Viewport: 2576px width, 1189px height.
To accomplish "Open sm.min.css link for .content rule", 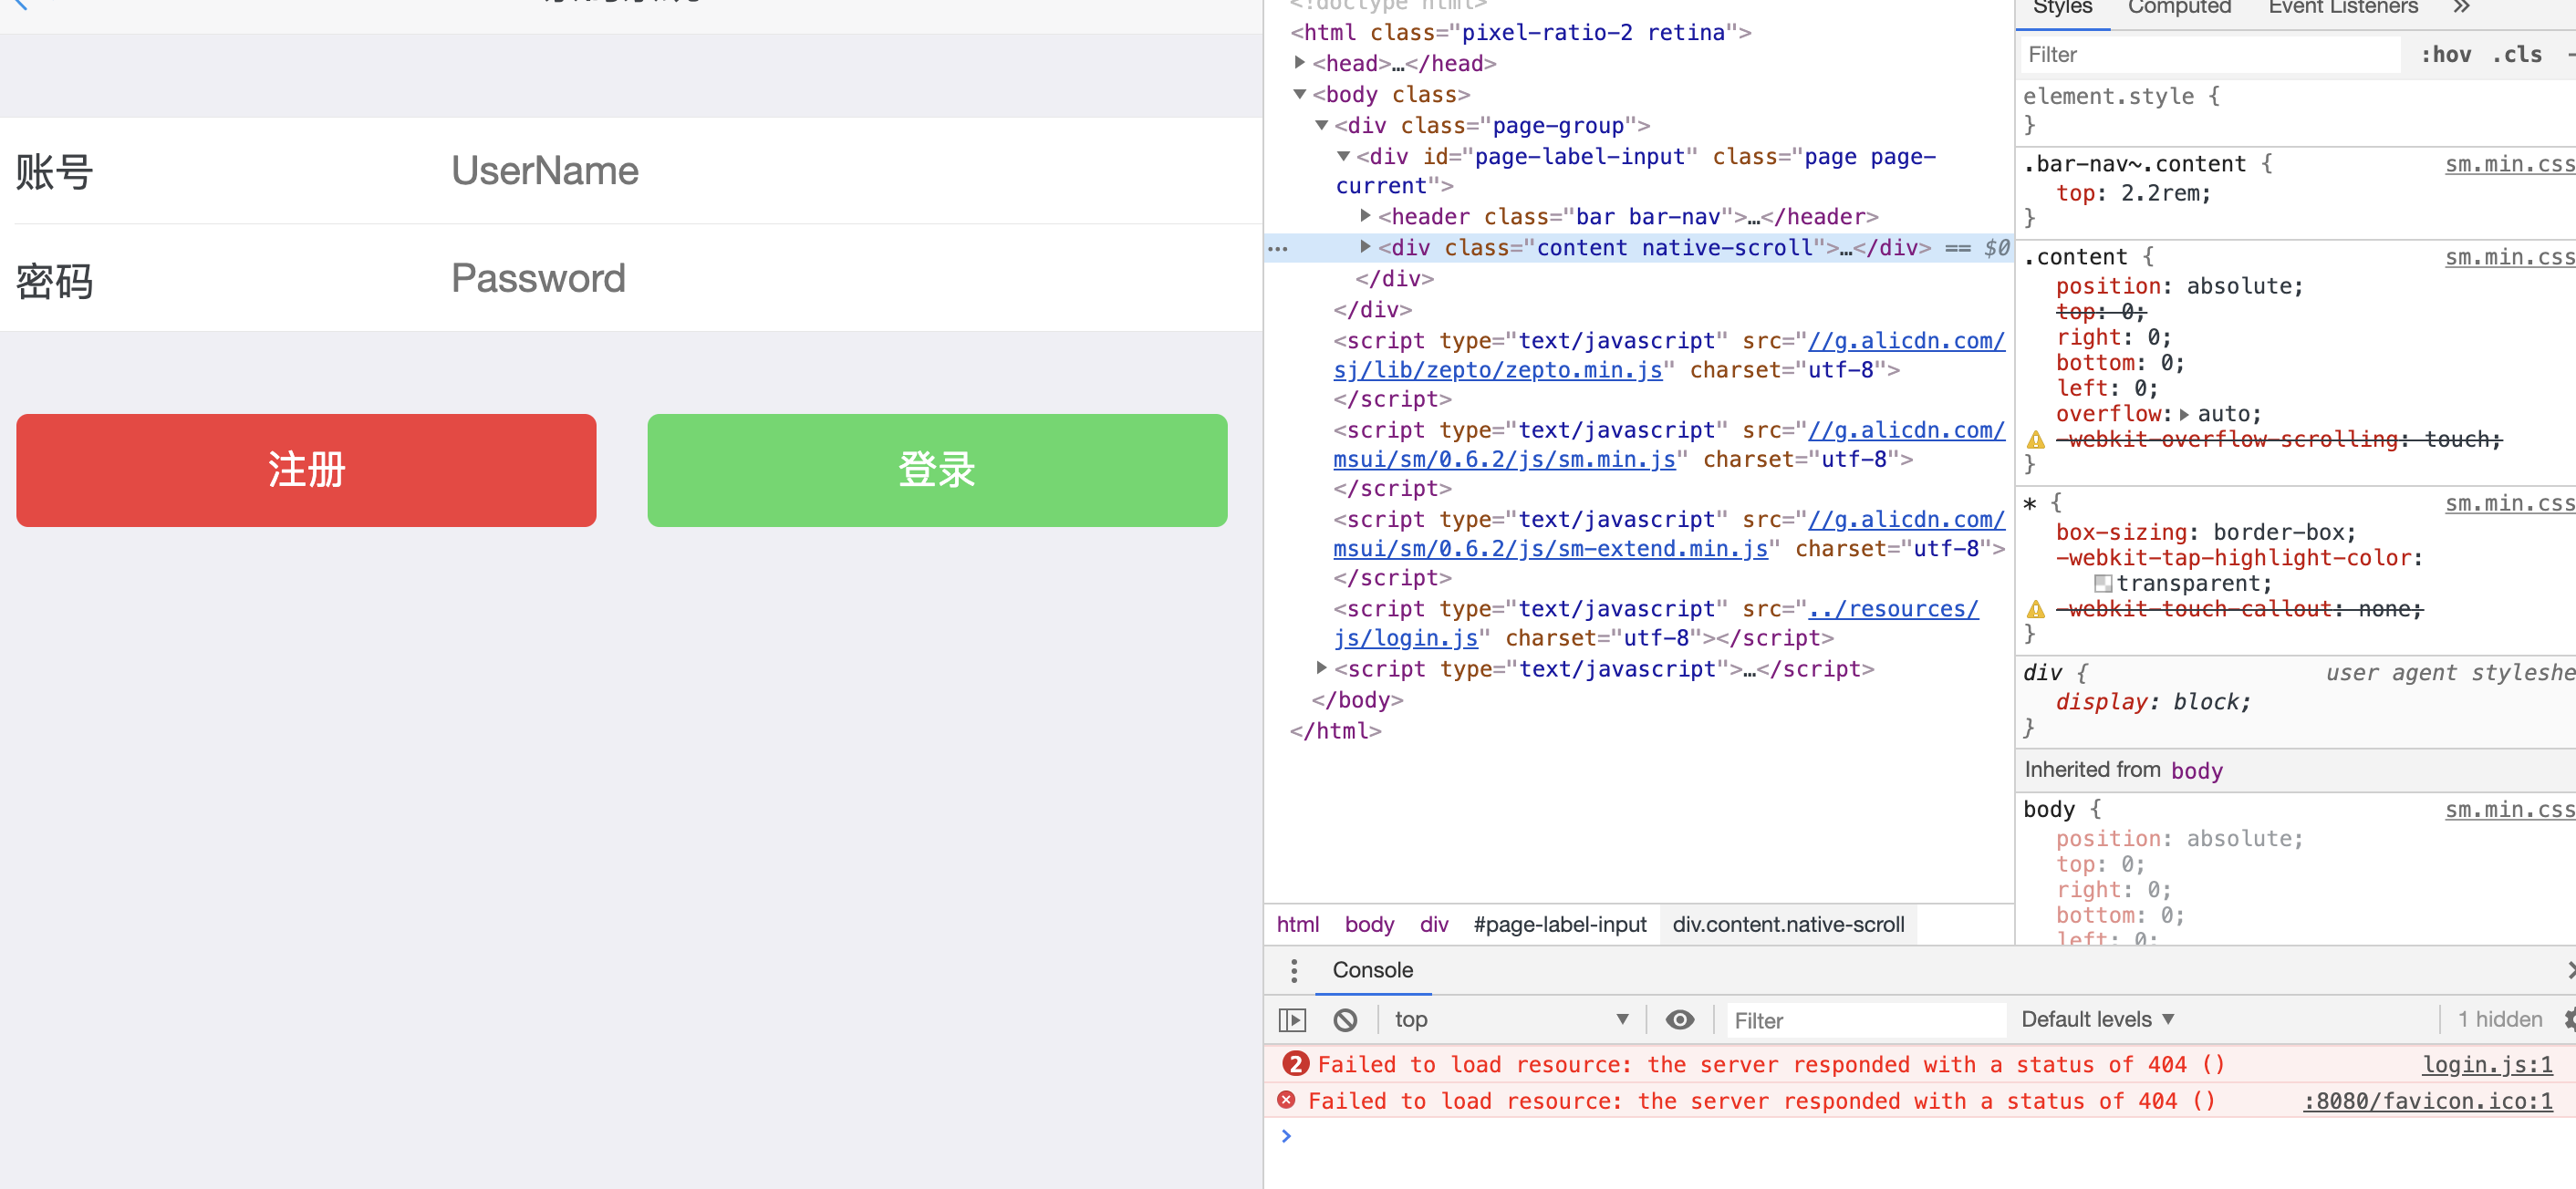I will point(2510,257).
